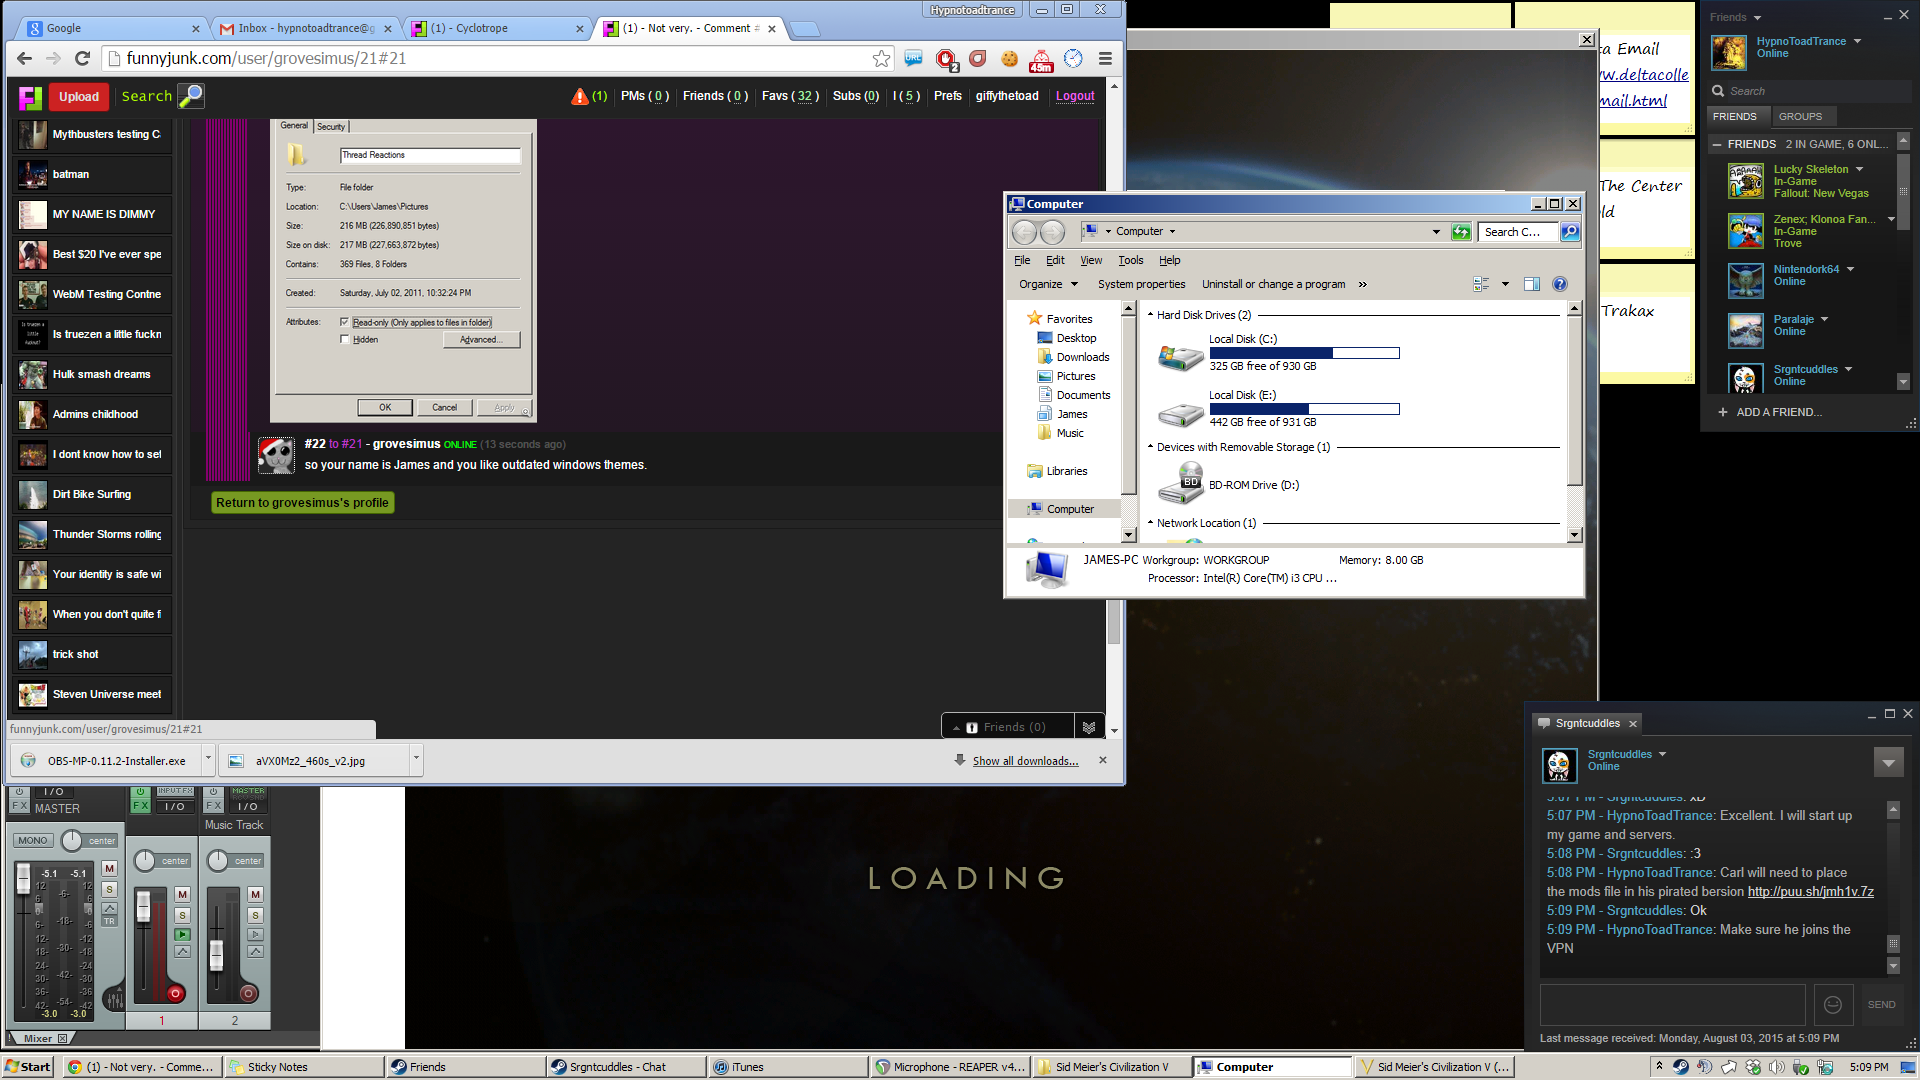Open Explorer help icon
This screenshot has width=1920, height=1080.
point(1559,284)
